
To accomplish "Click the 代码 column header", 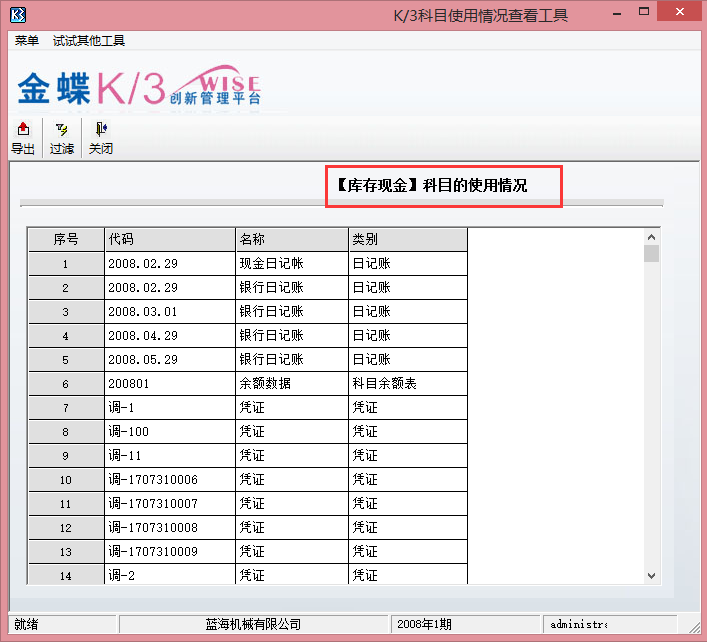I will [x=168, y=240].
